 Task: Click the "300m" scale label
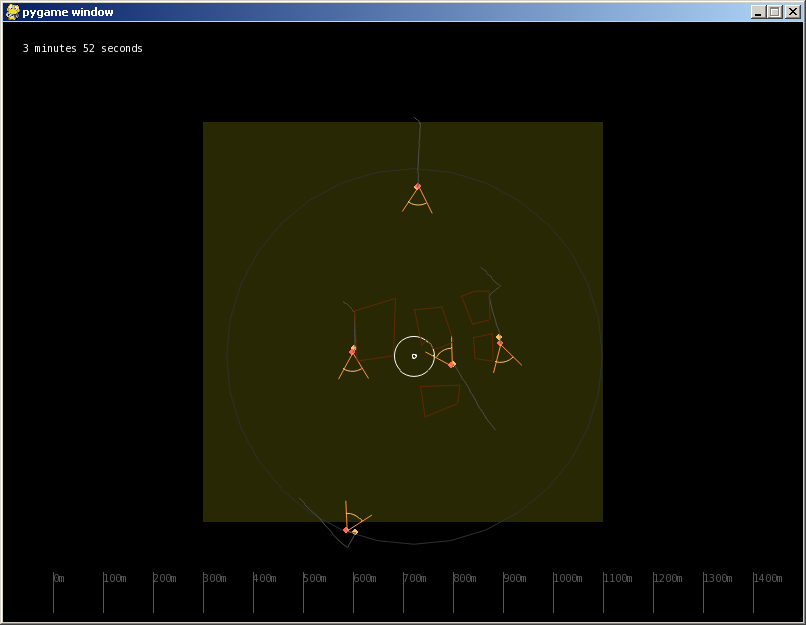tap(215, 578)
